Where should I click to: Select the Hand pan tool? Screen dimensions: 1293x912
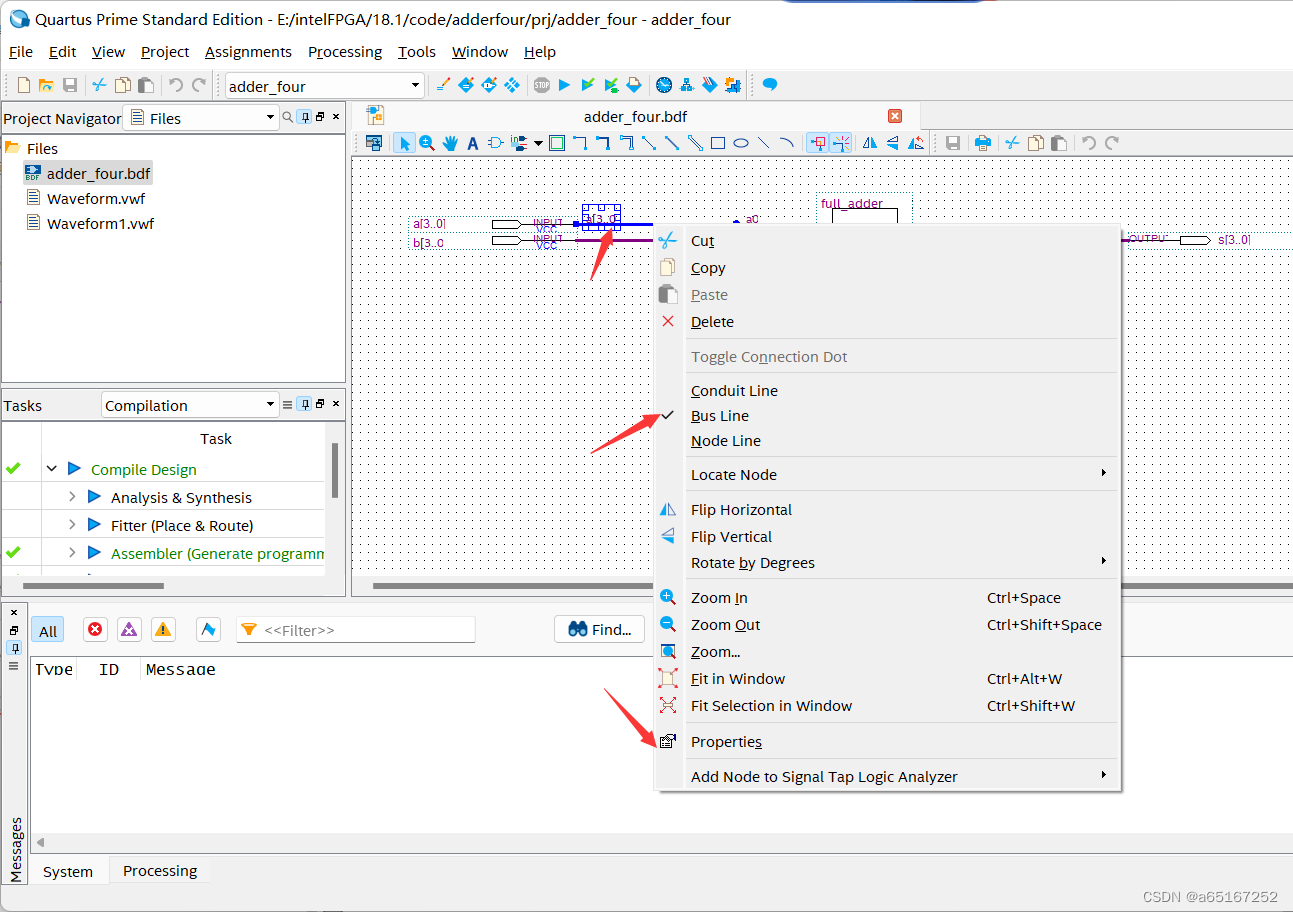point(450,143)
